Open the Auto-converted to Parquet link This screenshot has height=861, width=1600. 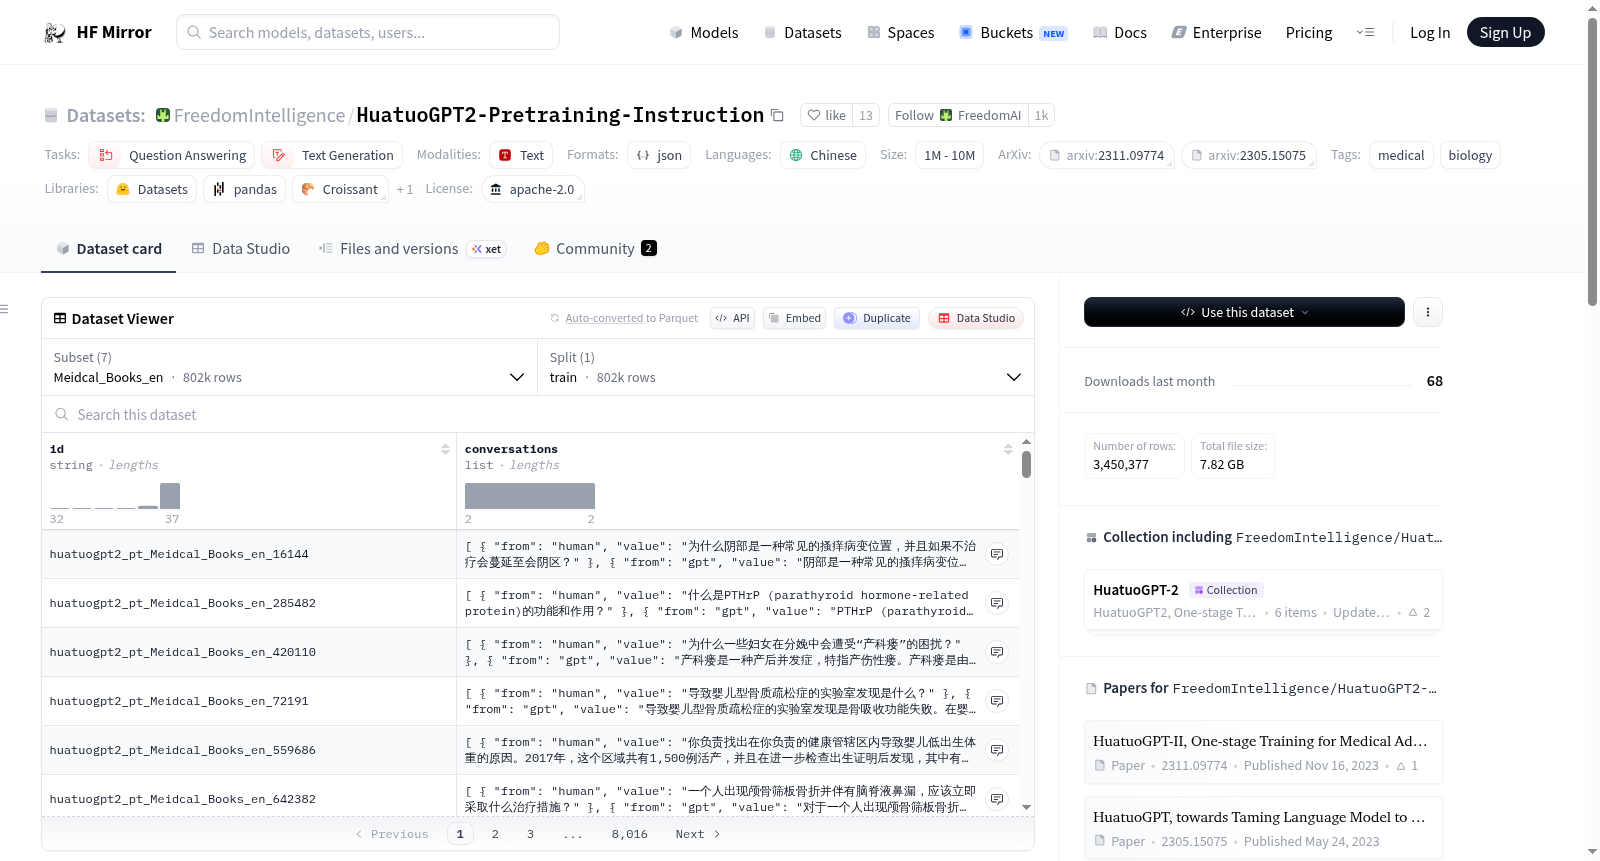pos(632,318)
